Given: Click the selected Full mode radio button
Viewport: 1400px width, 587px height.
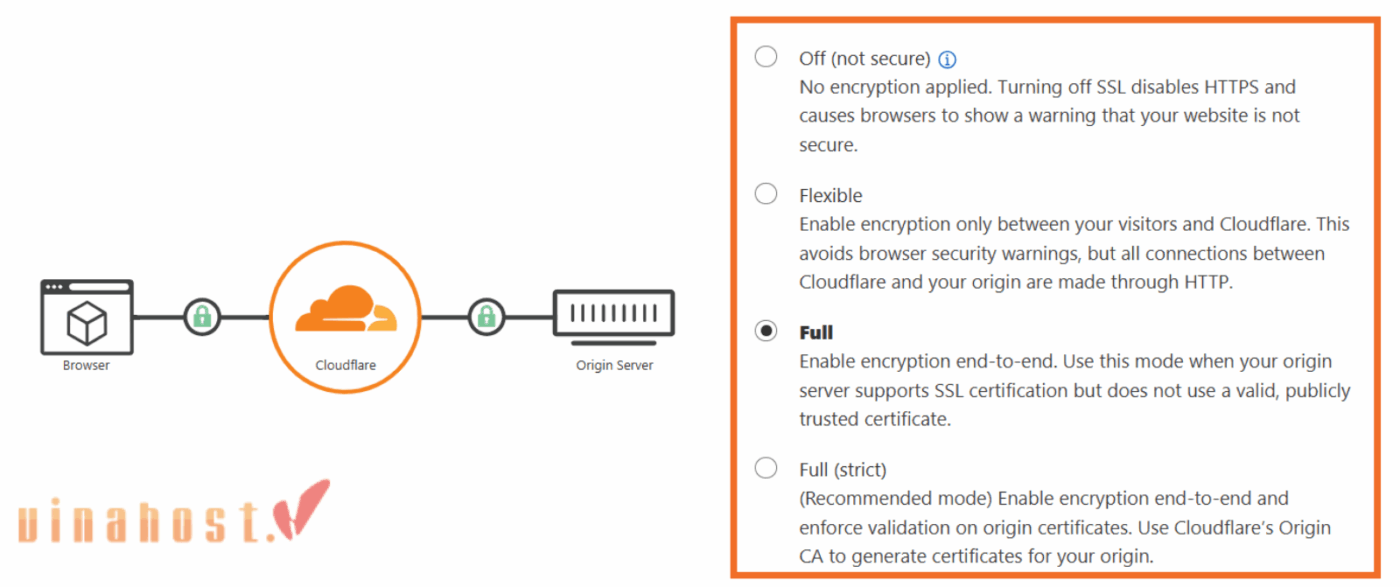Looking at the screenshot, I should point(765,331).
